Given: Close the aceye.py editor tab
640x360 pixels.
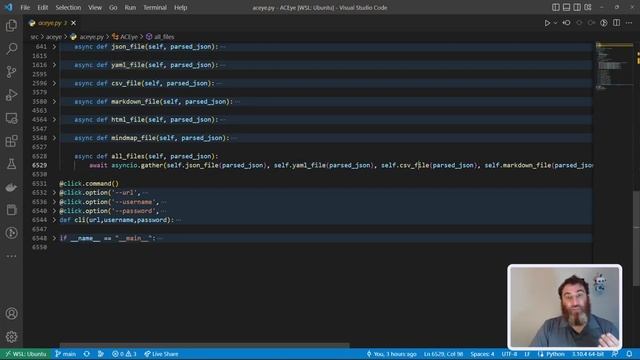Looking at the screenshot, I should (x=73, y=23).
